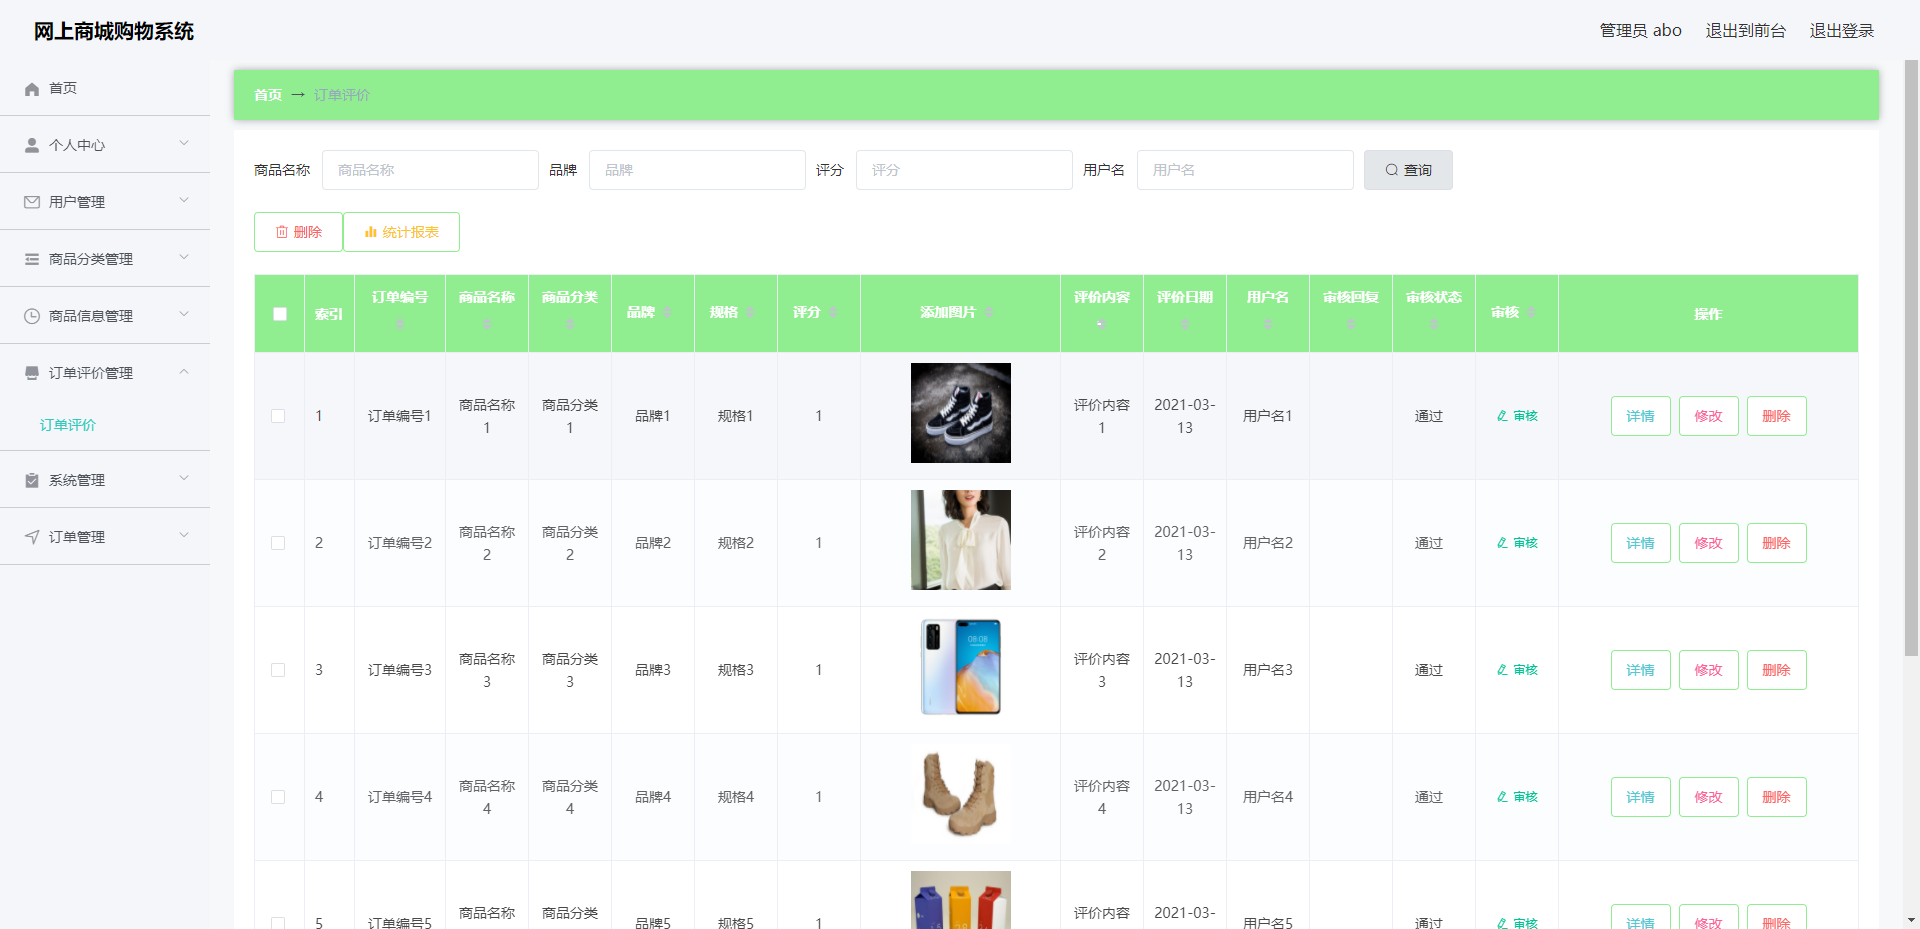Check the row 4 checkbox 订单编号4

coord(278,797)
